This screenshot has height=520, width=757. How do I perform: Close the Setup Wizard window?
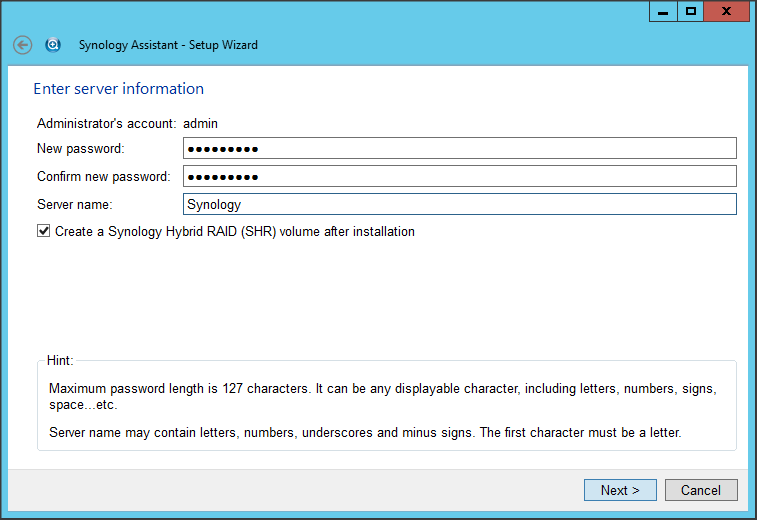[726, 12]
